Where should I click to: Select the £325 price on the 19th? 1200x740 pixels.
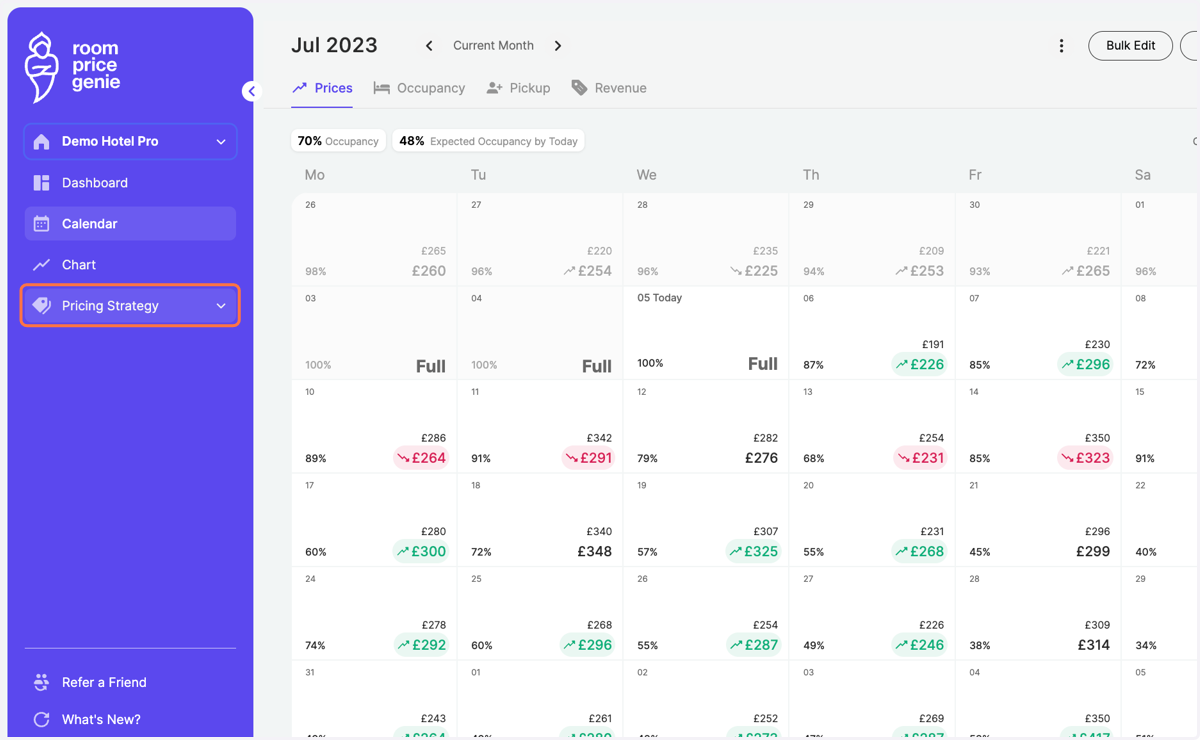pyautogui.click(x=753, y=552)
